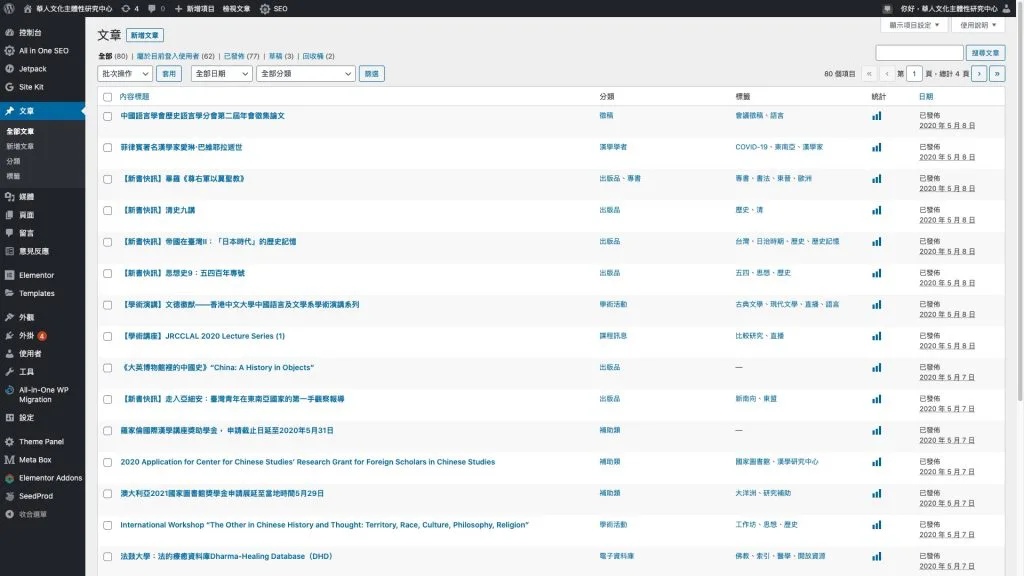
Task: Click the 新增文章 button beside page title
Action: click(144, 35)
